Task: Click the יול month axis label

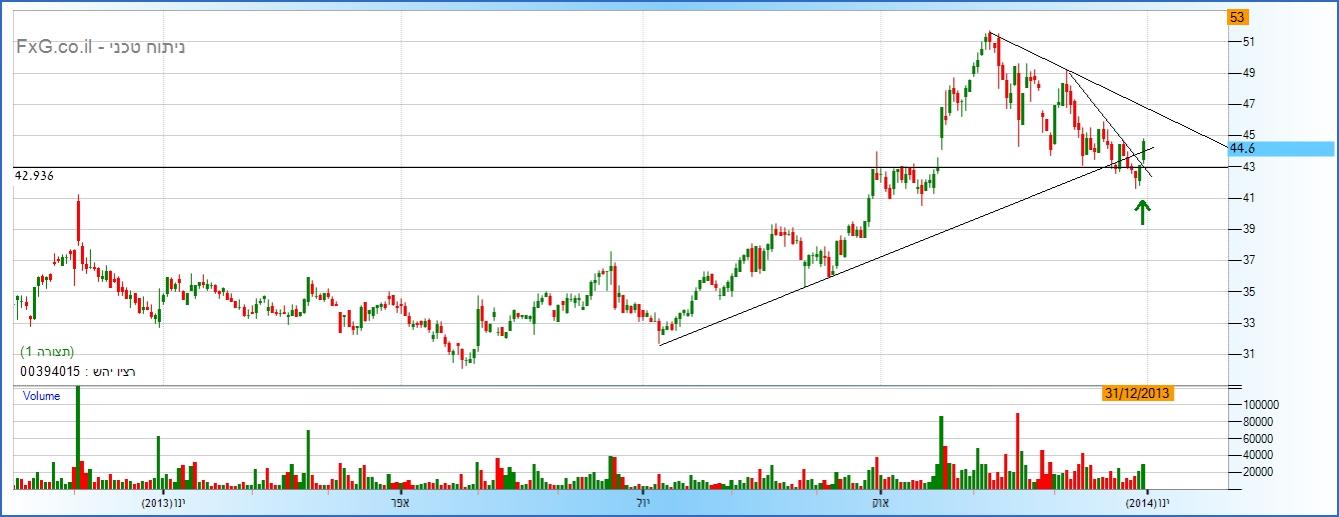Action: (x=642, y=502)
